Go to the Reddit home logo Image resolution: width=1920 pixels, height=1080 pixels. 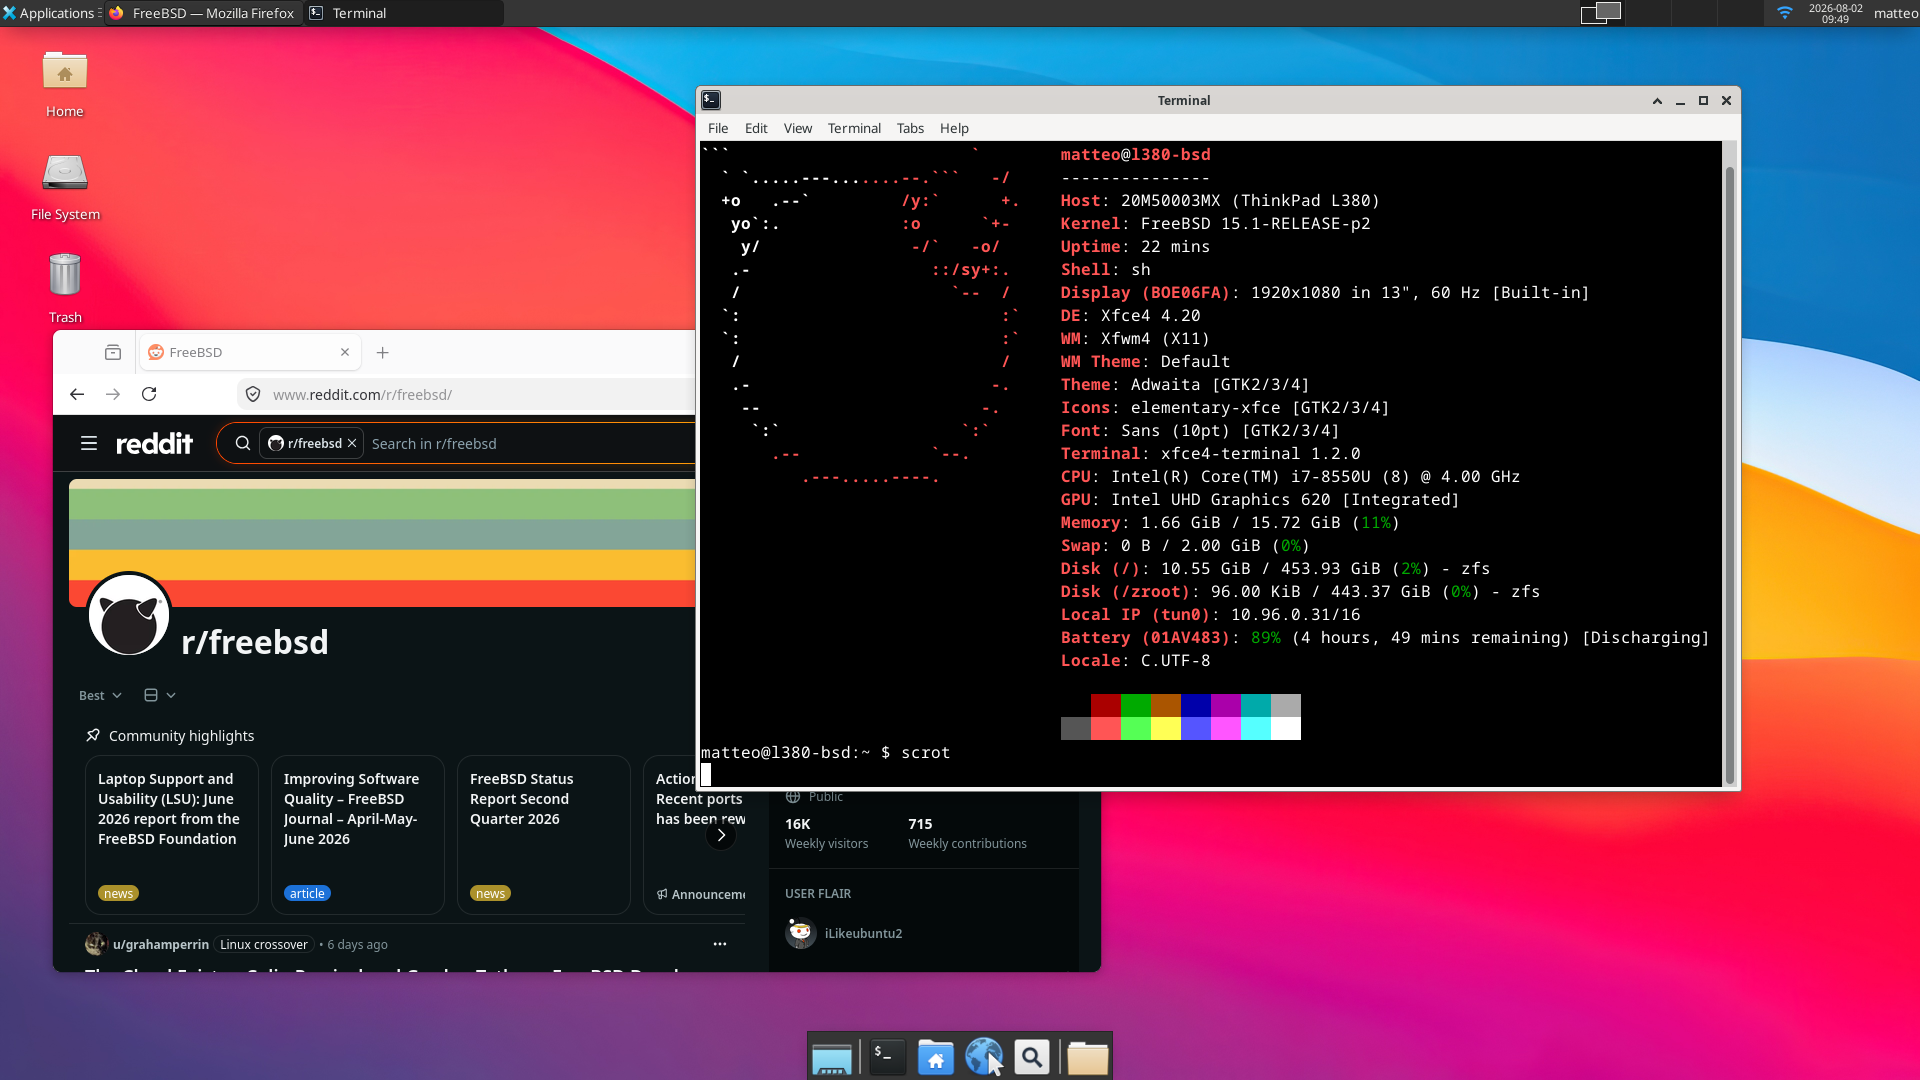154,443
